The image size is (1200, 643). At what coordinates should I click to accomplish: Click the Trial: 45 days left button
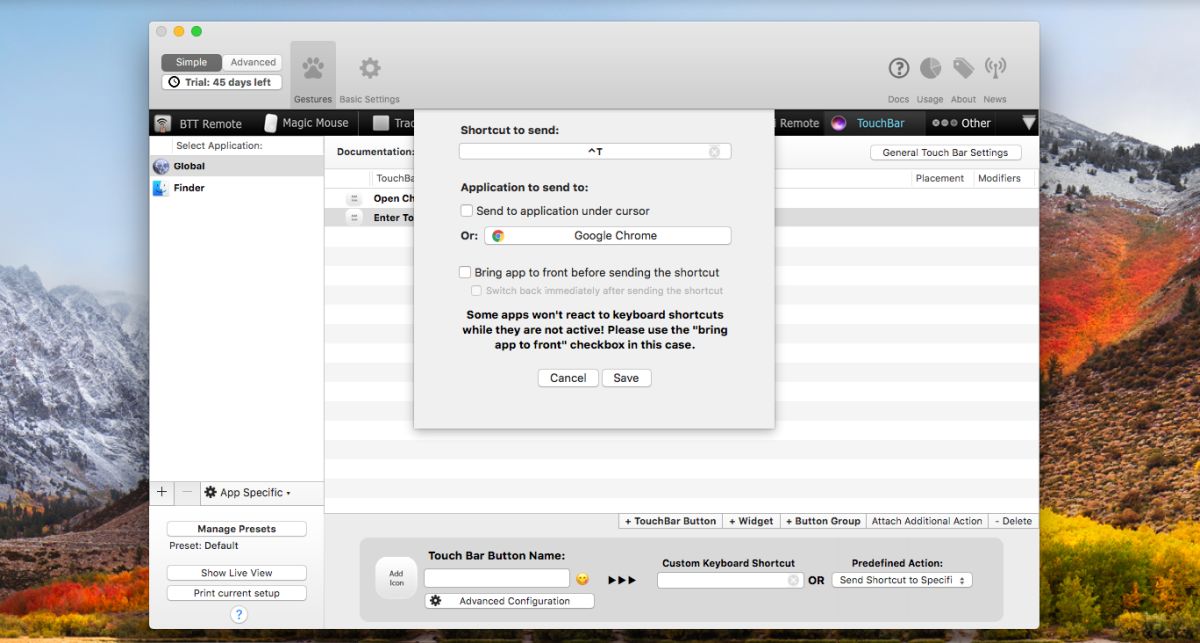222,82
